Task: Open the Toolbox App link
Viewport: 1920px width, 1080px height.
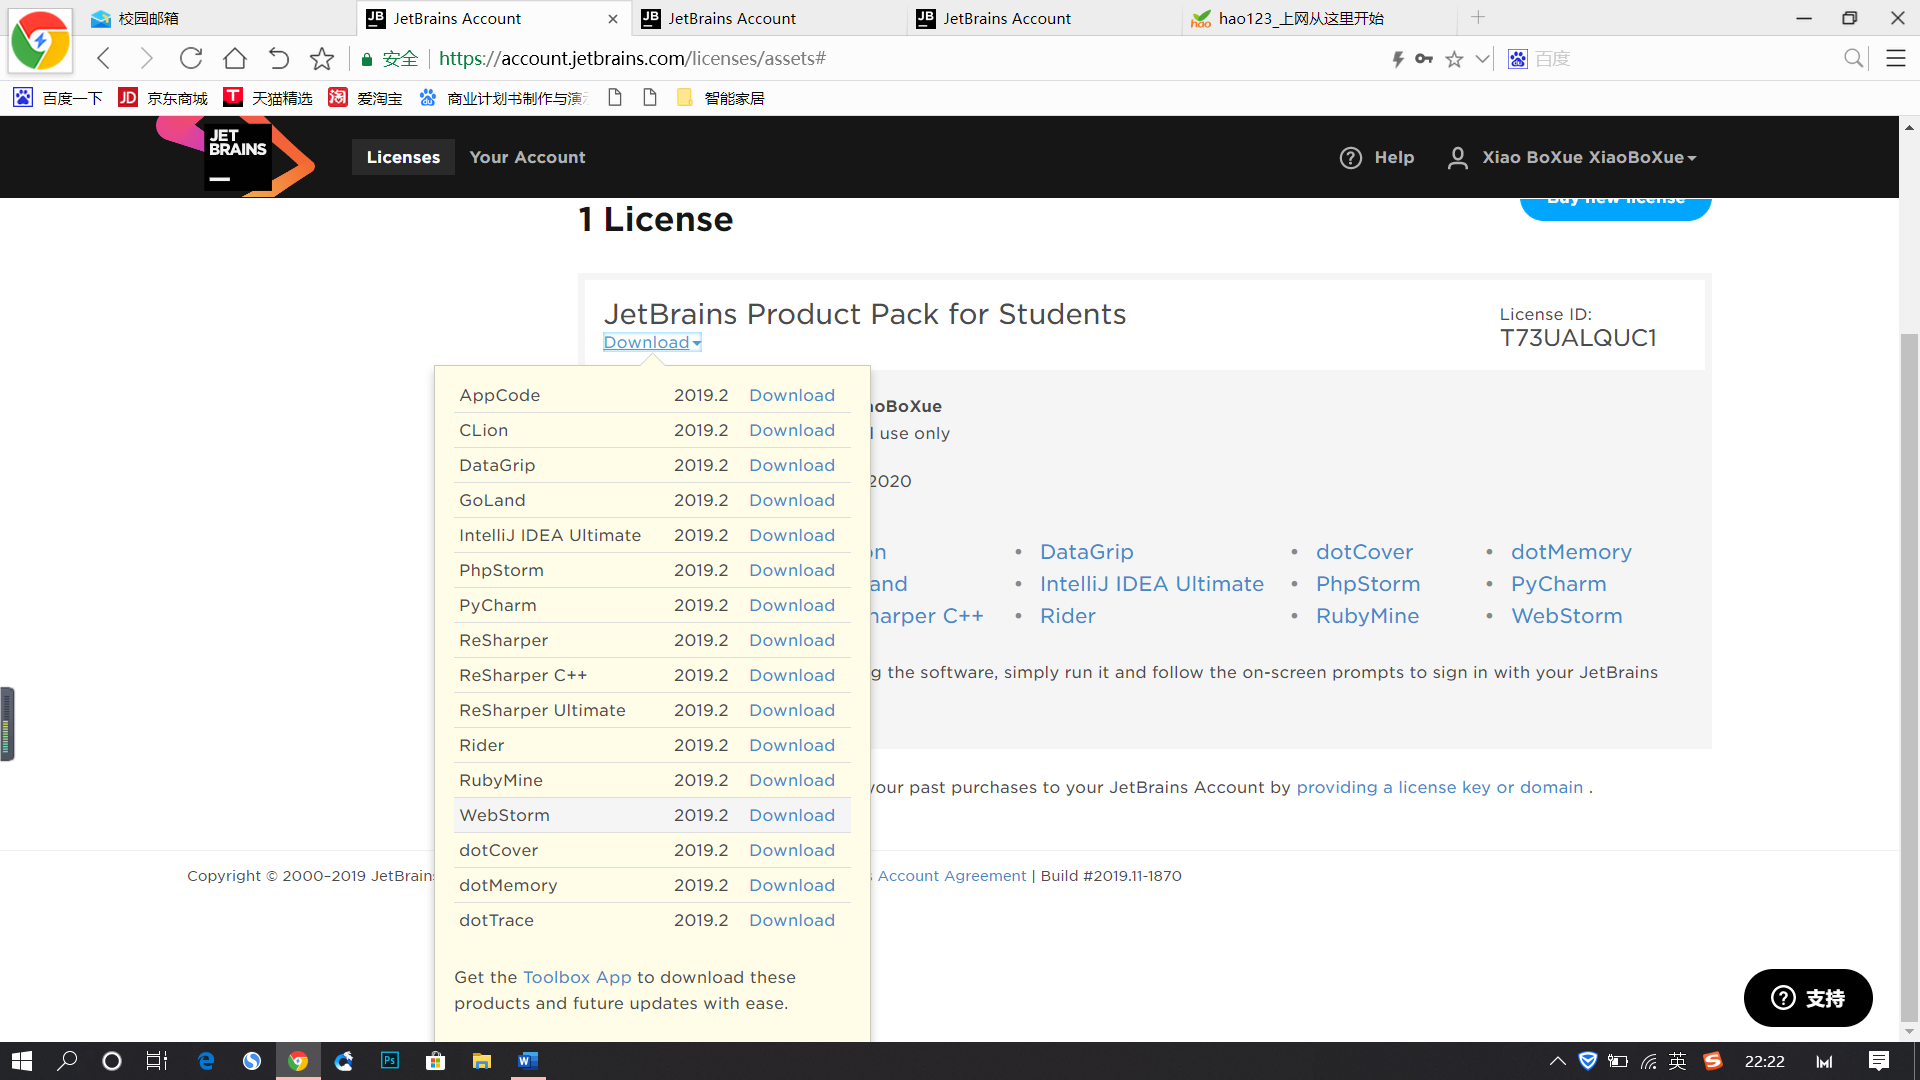Action: click(577, 977)
